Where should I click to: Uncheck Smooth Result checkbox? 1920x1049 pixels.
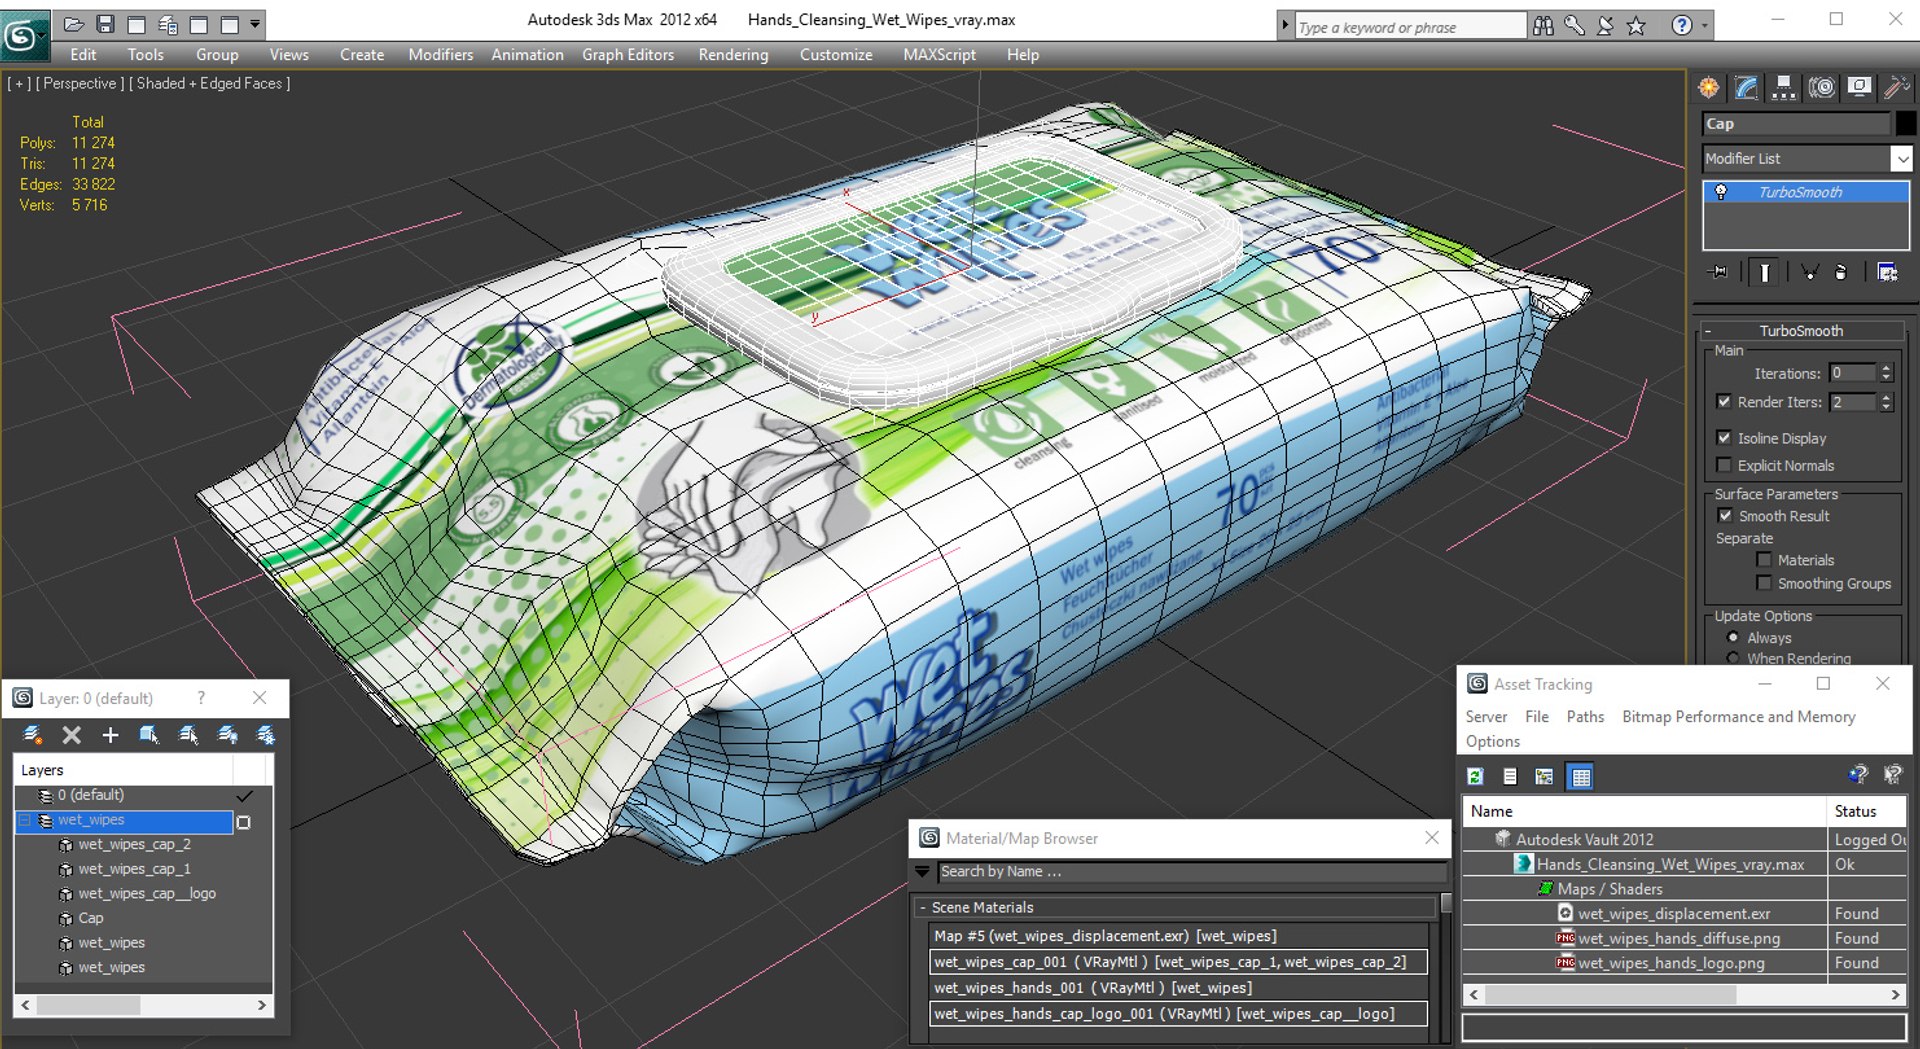1725,515
